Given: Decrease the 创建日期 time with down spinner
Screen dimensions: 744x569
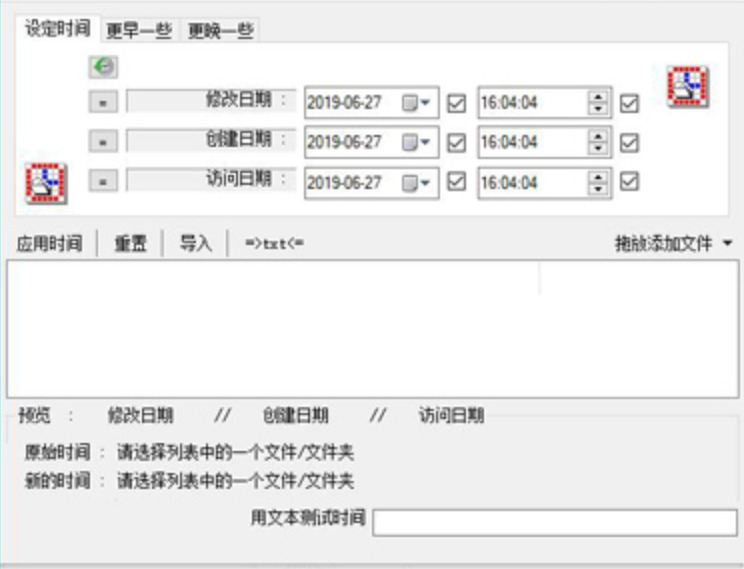Looking at the screenshot, I should 598,148.
